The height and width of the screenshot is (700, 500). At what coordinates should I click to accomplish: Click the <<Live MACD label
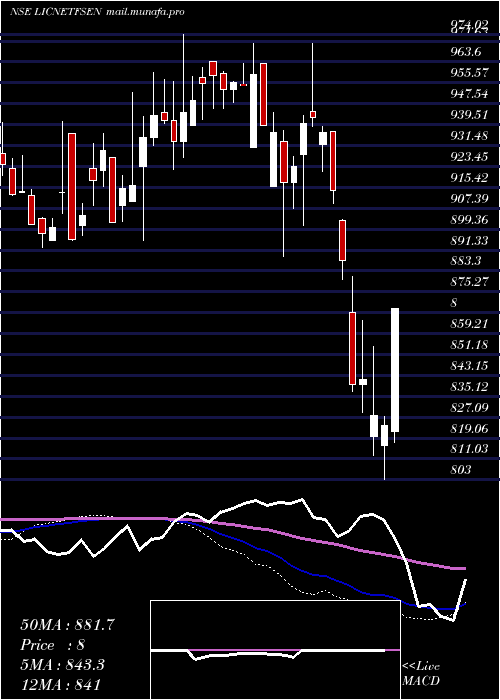[421, 673]
